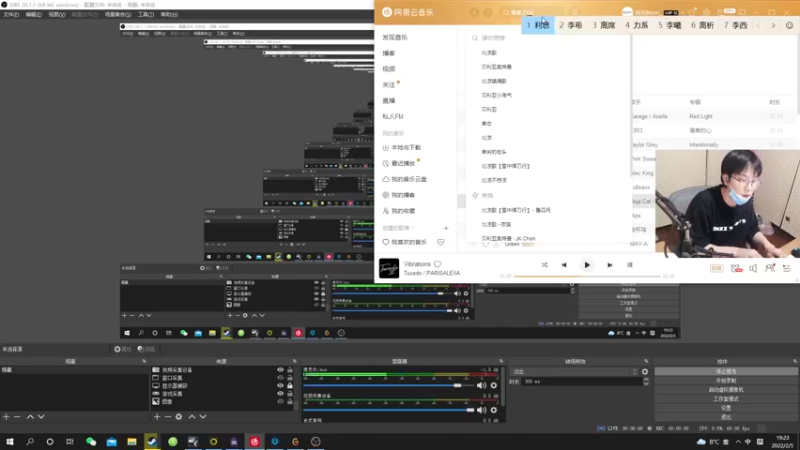Click exit button in OBS controls

tap(726, 417)
